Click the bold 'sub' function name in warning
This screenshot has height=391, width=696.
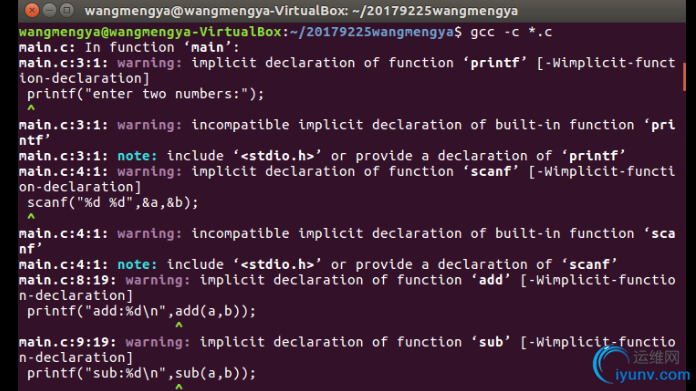[x=491, y=342]
